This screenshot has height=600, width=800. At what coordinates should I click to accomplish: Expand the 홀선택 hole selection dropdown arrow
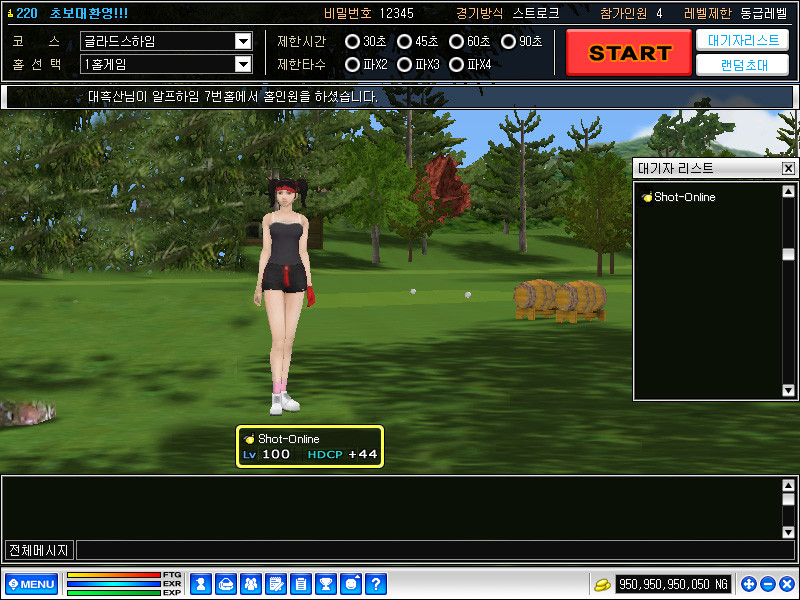point(243,64)
